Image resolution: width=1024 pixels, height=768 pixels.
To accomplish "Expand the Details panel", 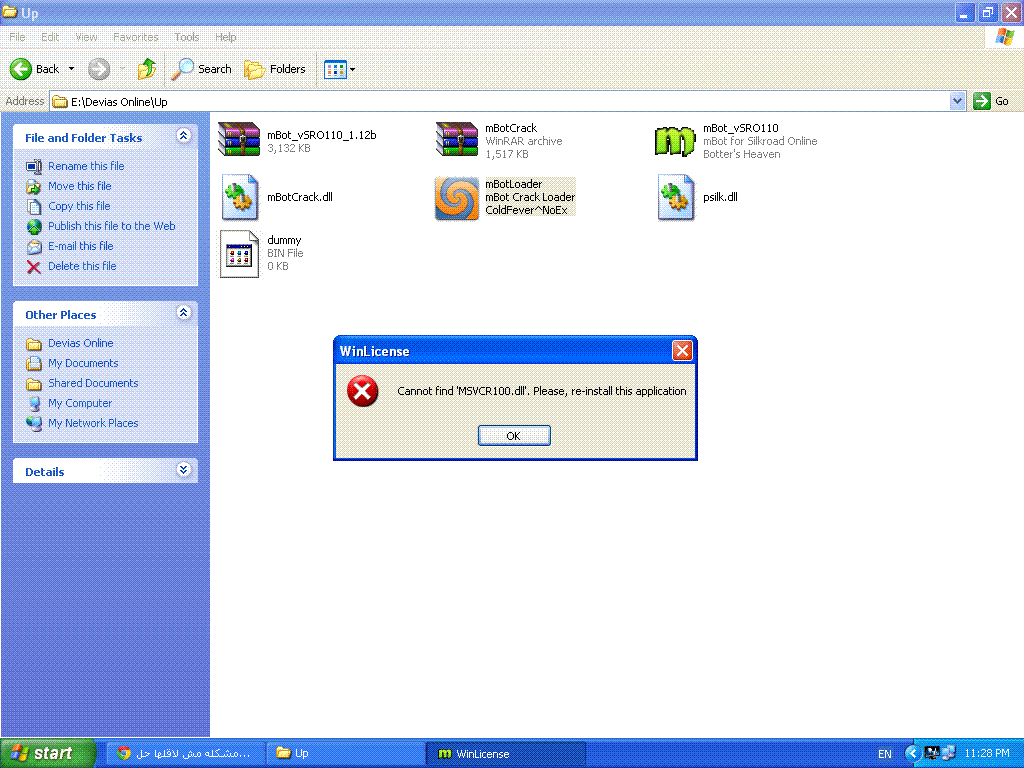I will [184, 470].
